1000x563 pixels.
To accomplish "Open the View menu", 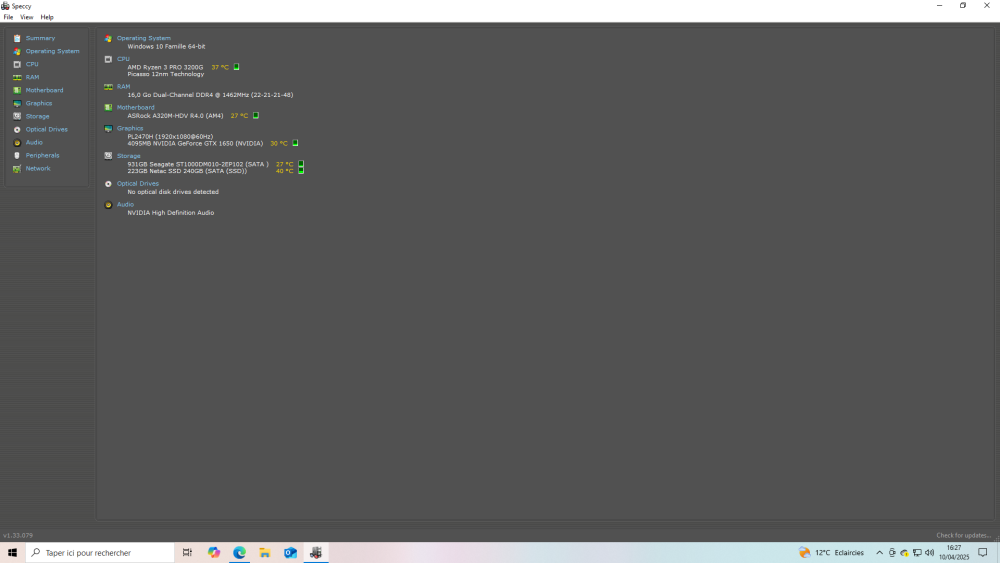I will coord(27,17).
